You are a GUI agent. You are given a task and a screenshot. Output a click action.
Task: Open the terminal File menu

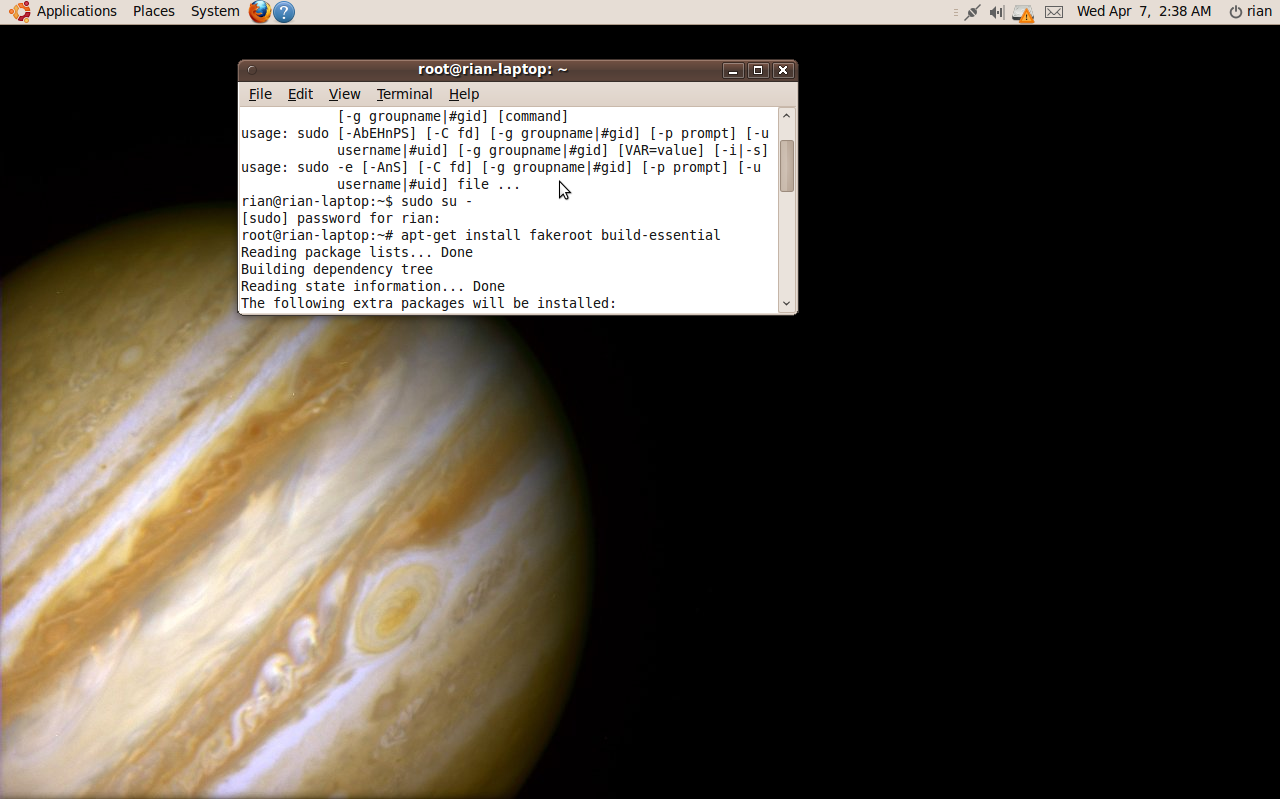coord(260,94)
